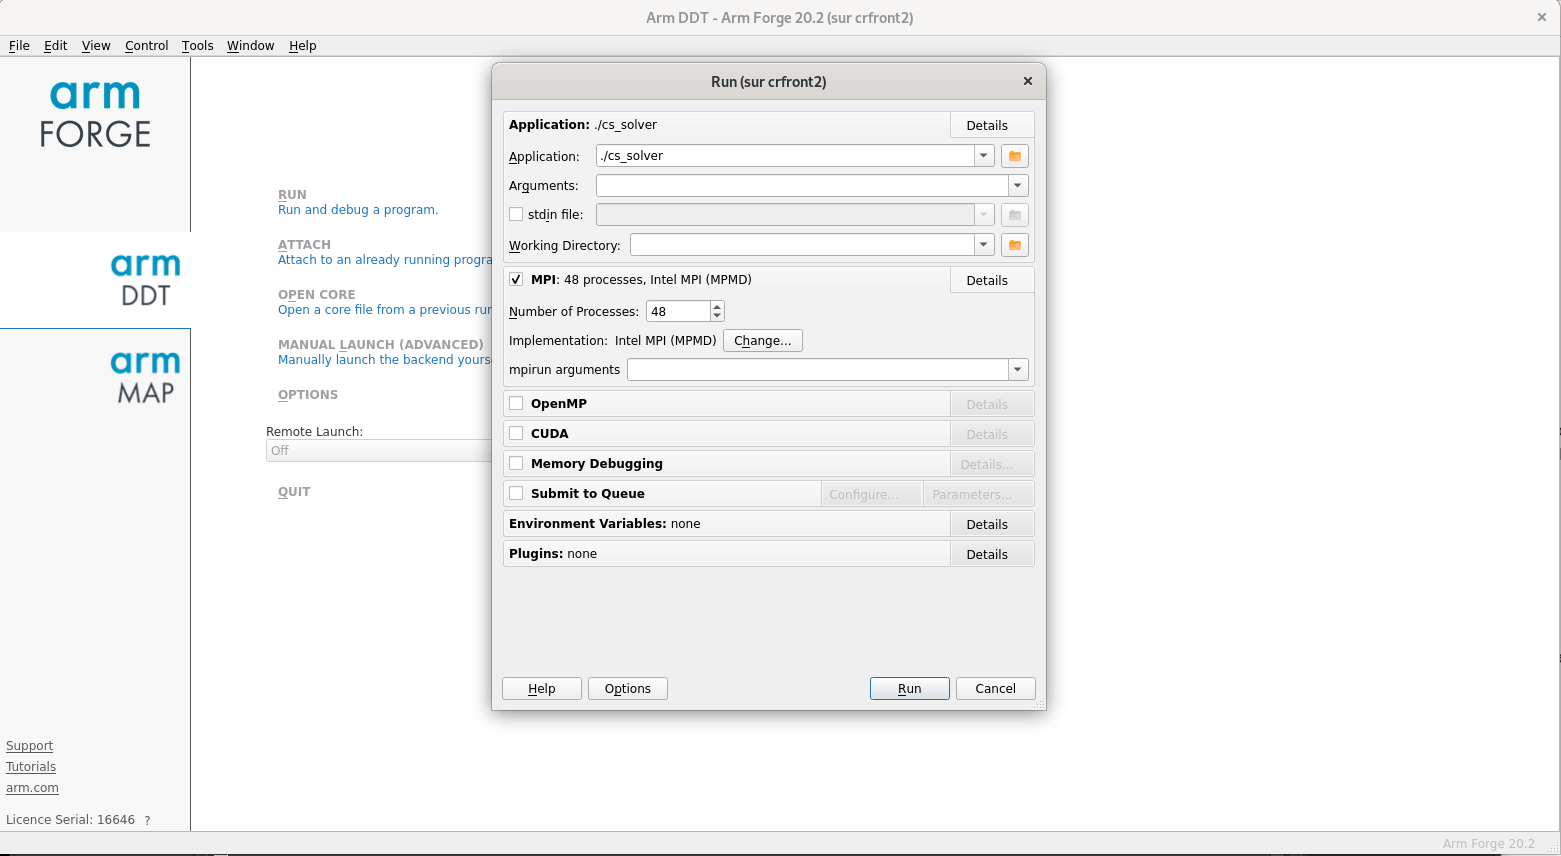Expand the Arguments dropdown arrow
This screenshot has height=856, width=1561.
pos(1018,186)
